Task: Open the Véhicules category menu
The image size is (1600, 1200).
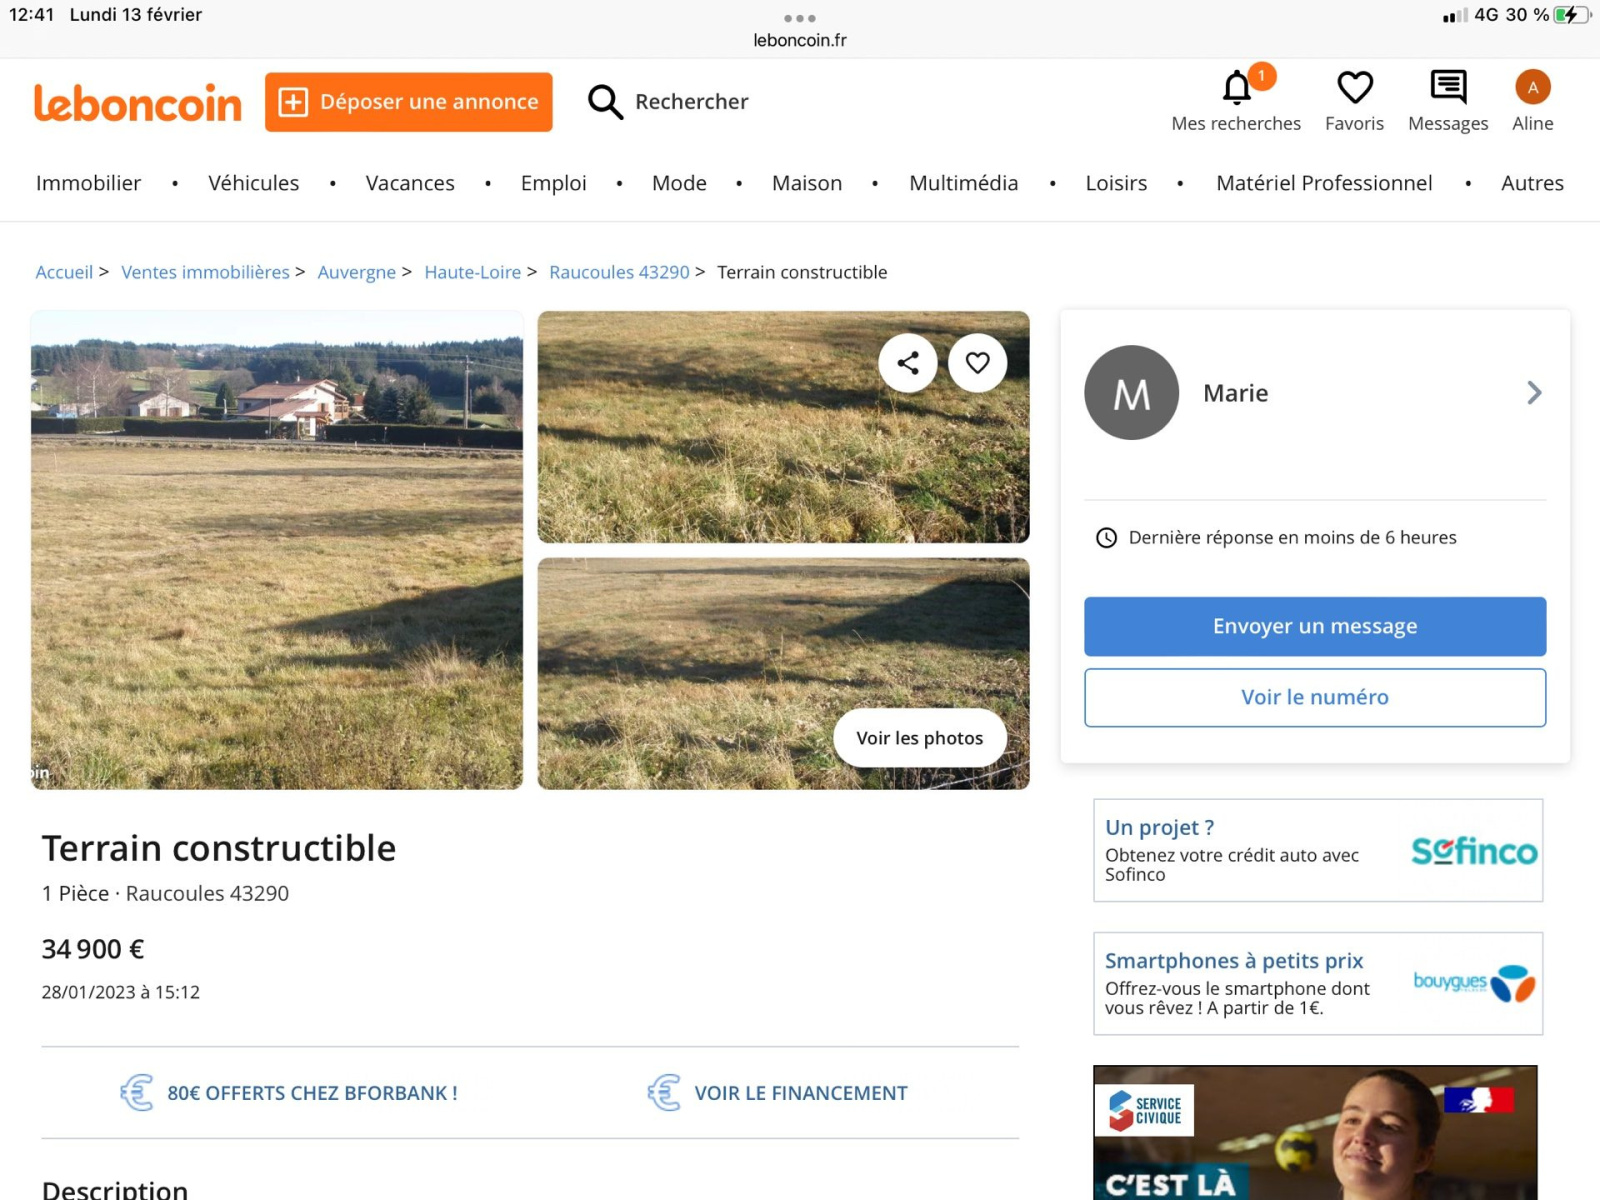Action: 253,183
